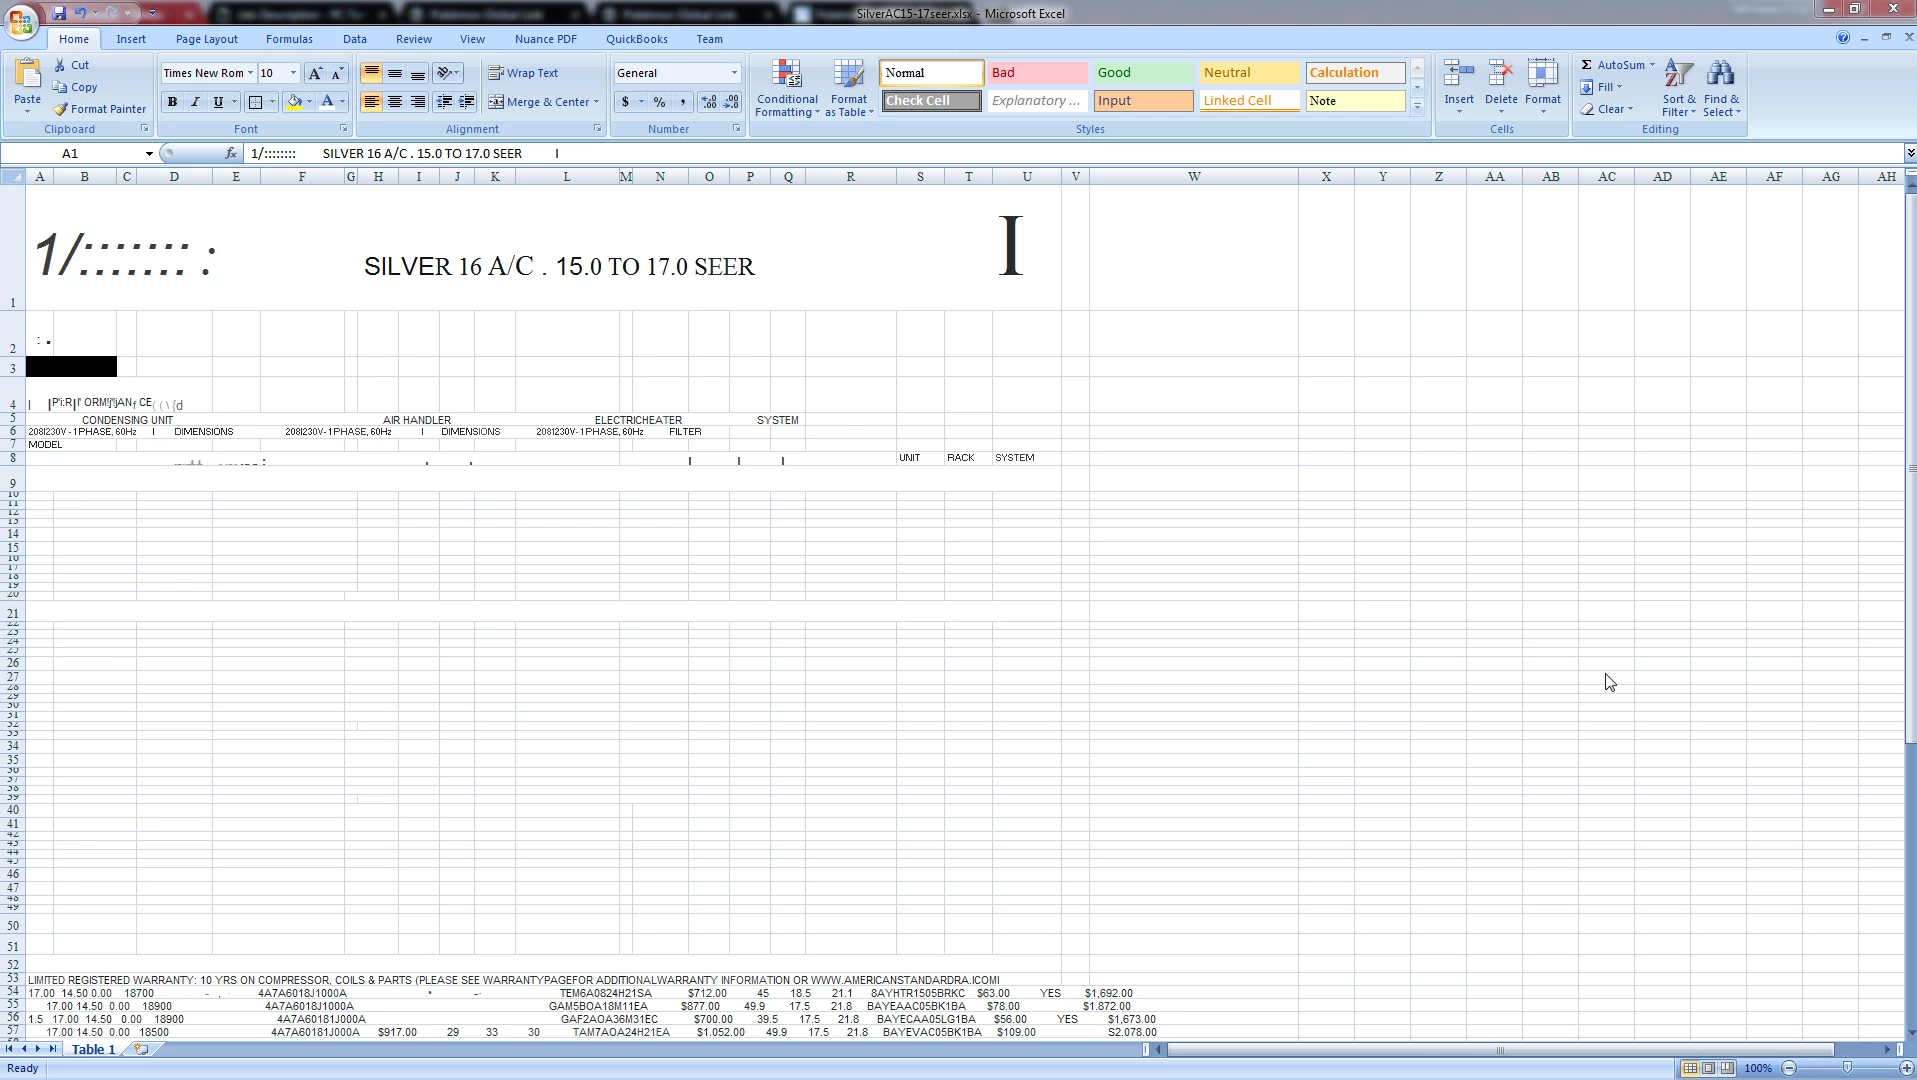Expand Merge & Center dropdown arrow

[596, 102]
